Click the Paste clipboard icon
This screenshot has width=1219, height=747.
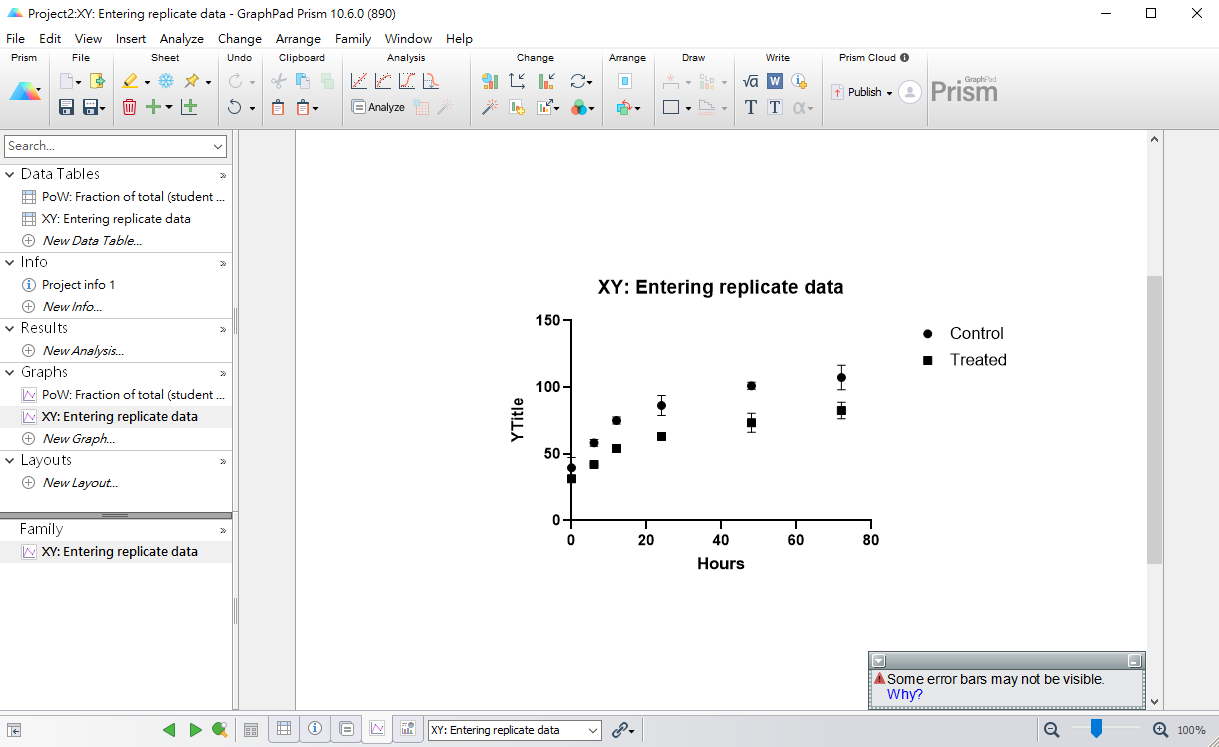point(279,107)
